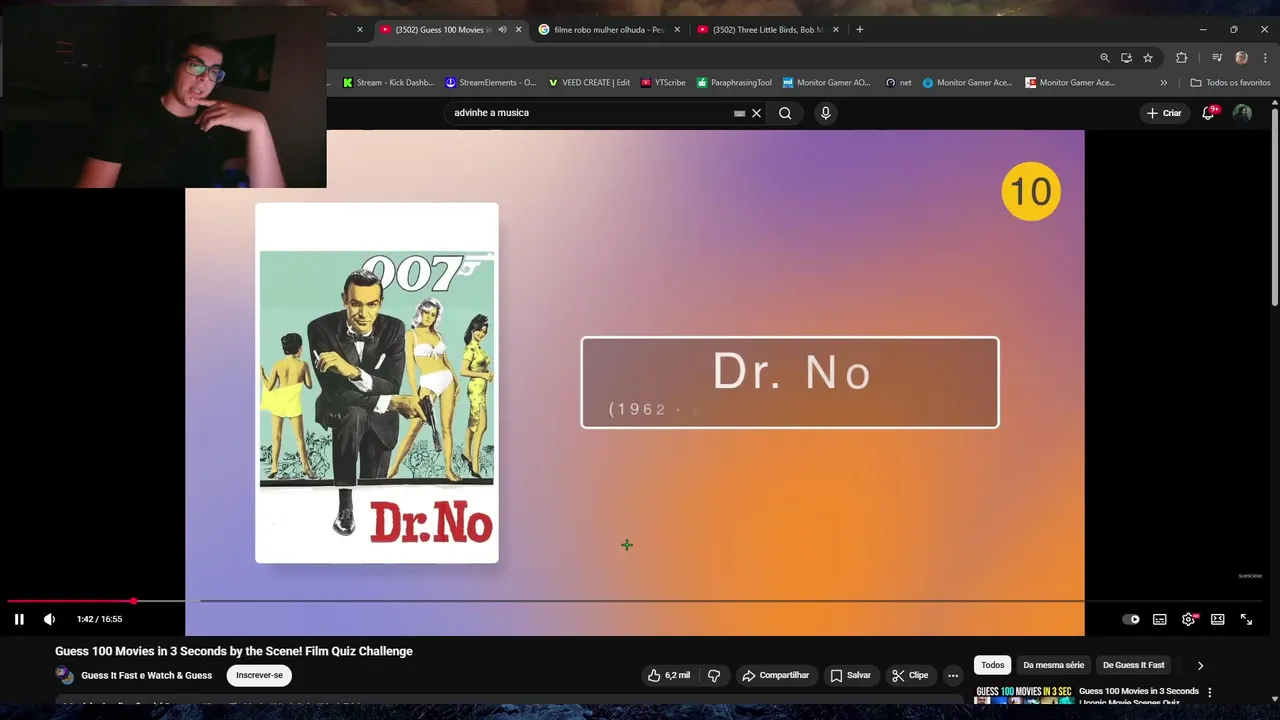Open YouTube notifications bell
The width and height of the screenshot is (1280, 720).
pos(1208,113)
